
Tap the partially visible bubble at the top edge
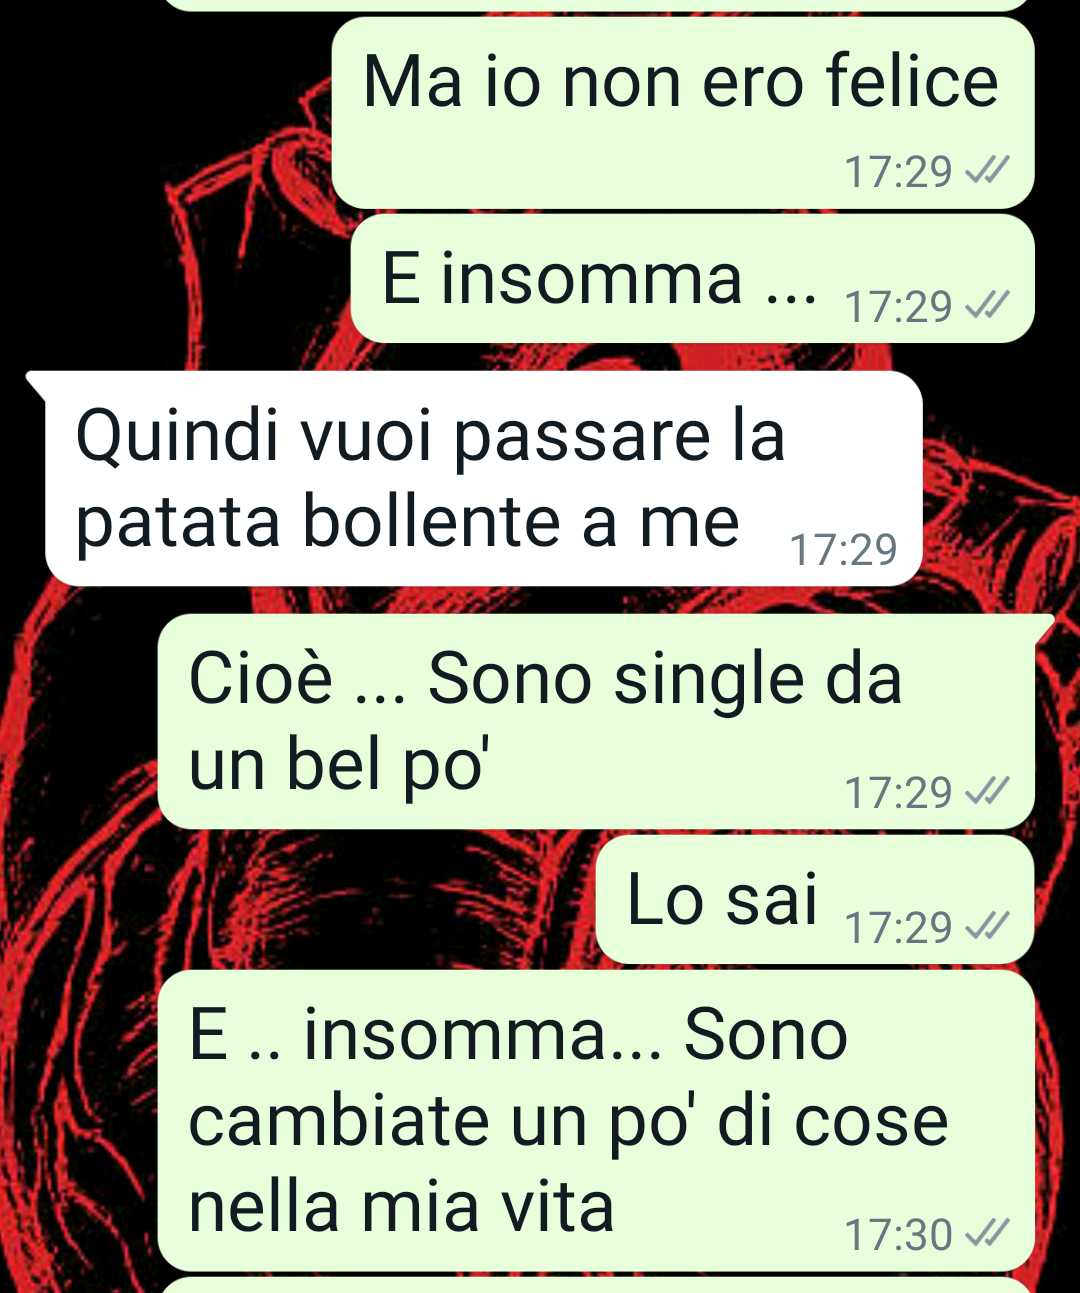pos(596,5)
